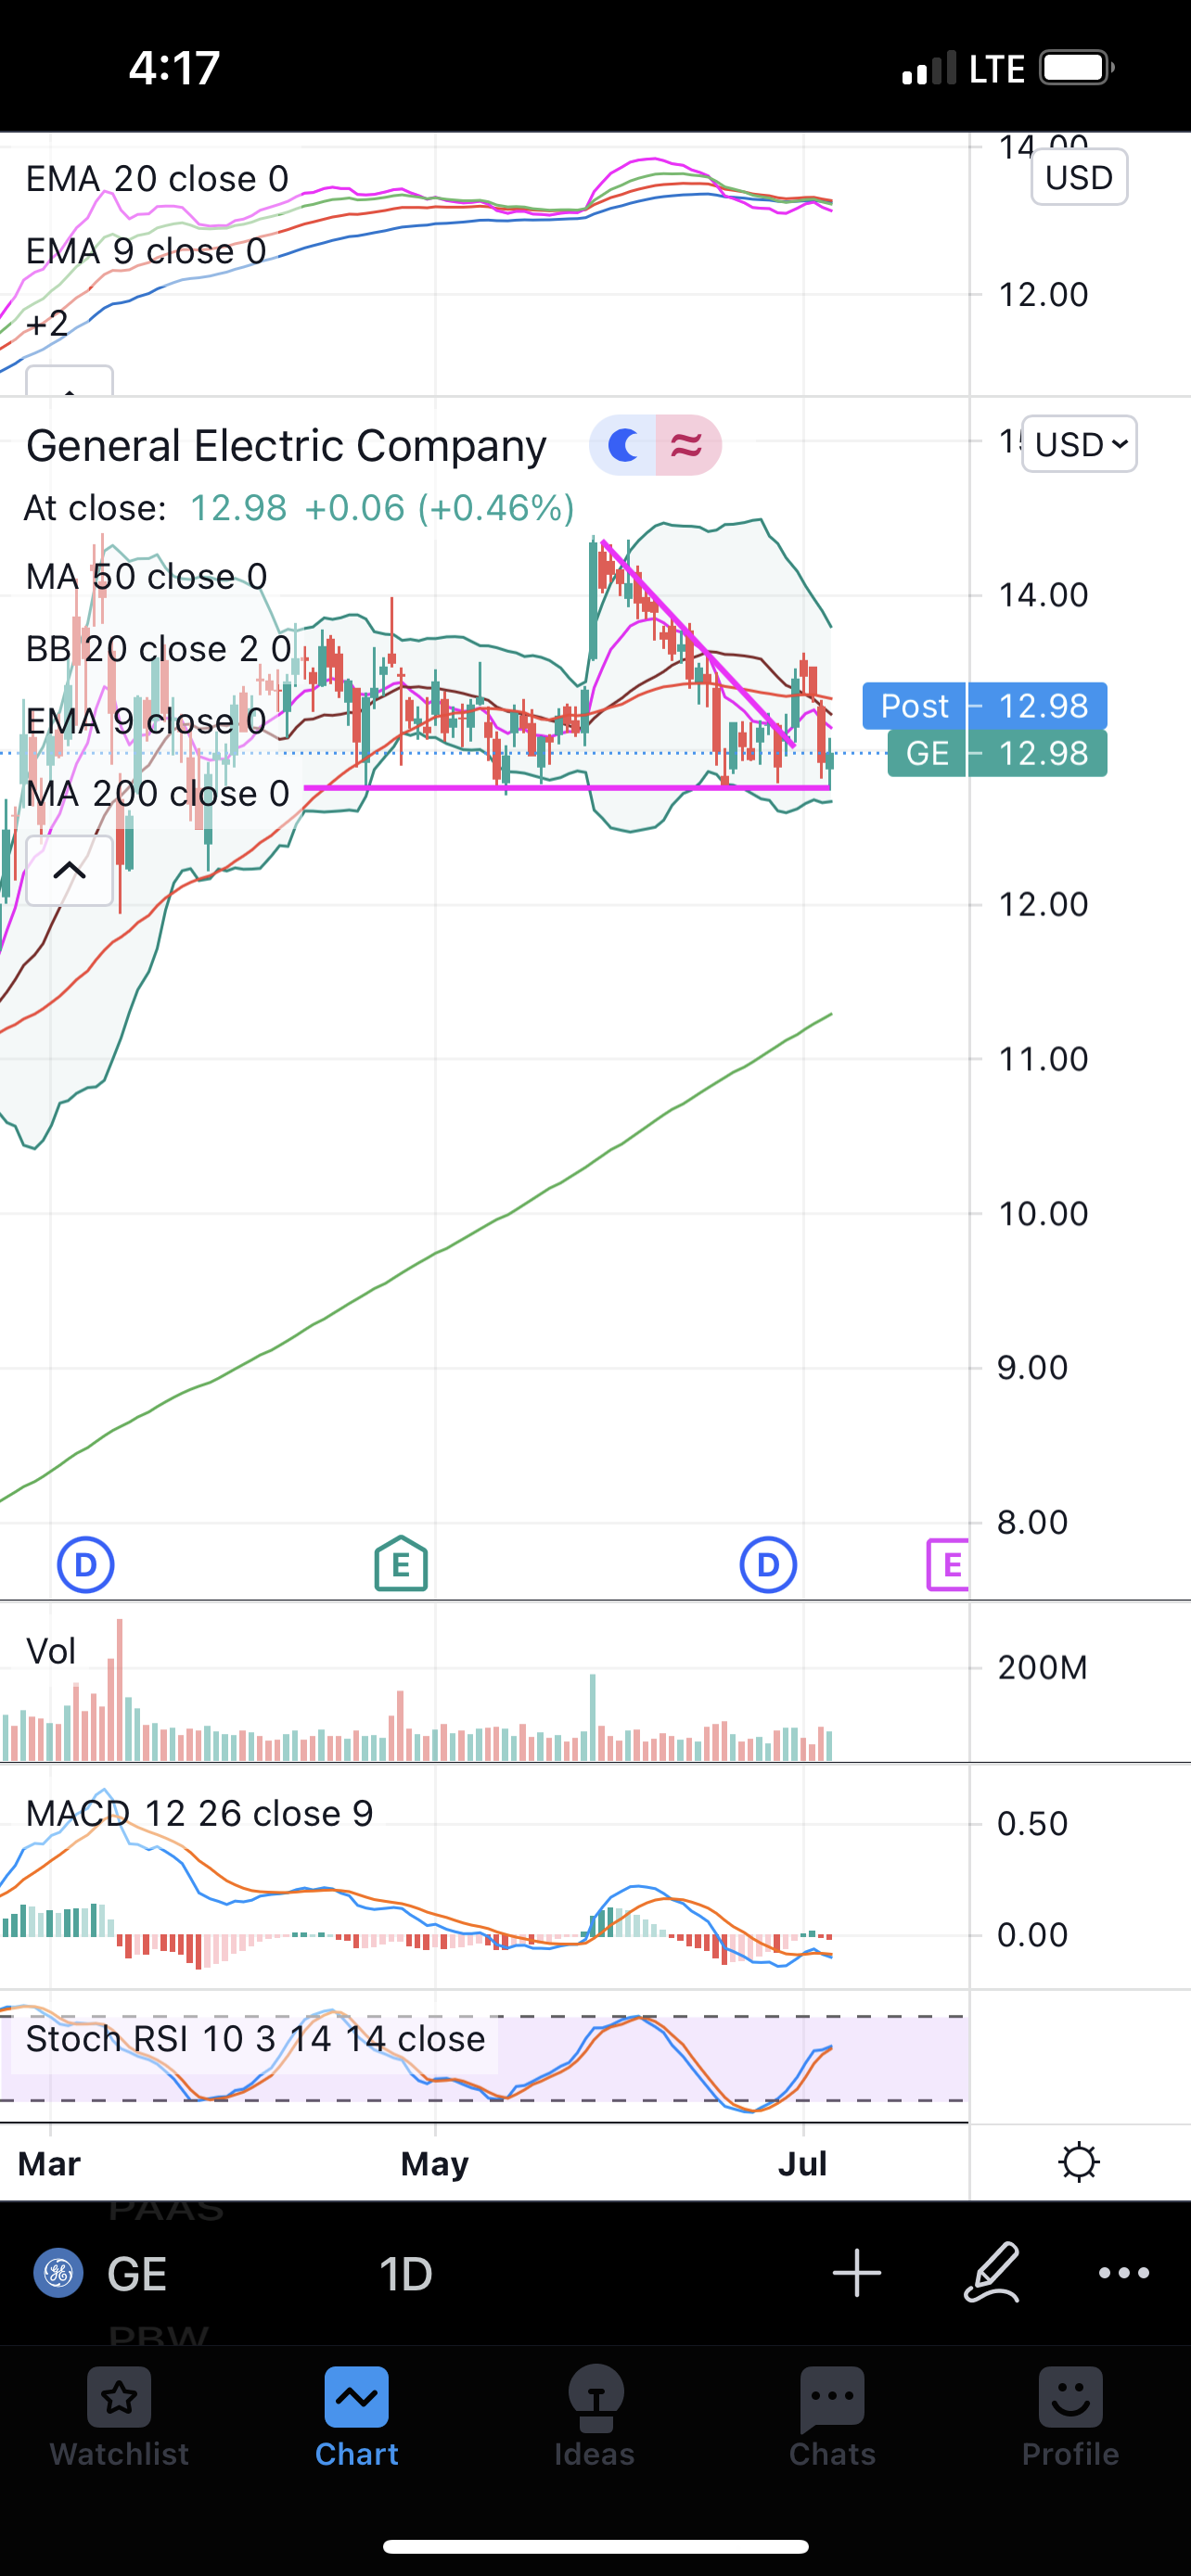
Task: Switch to the Ideas tab
Action: 595,2419
